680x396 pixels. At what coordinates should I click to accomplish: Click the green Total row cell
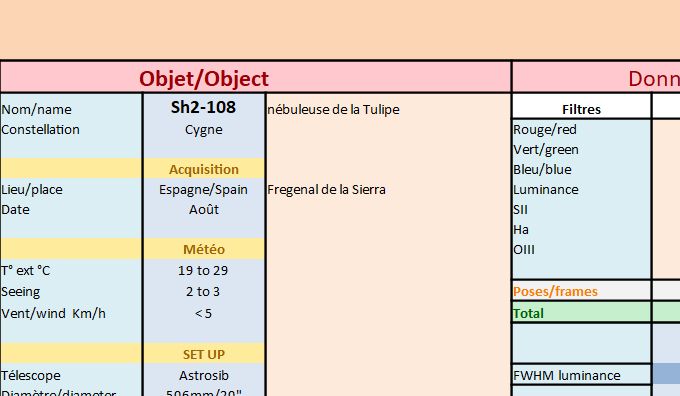click(x=581, y=313)
